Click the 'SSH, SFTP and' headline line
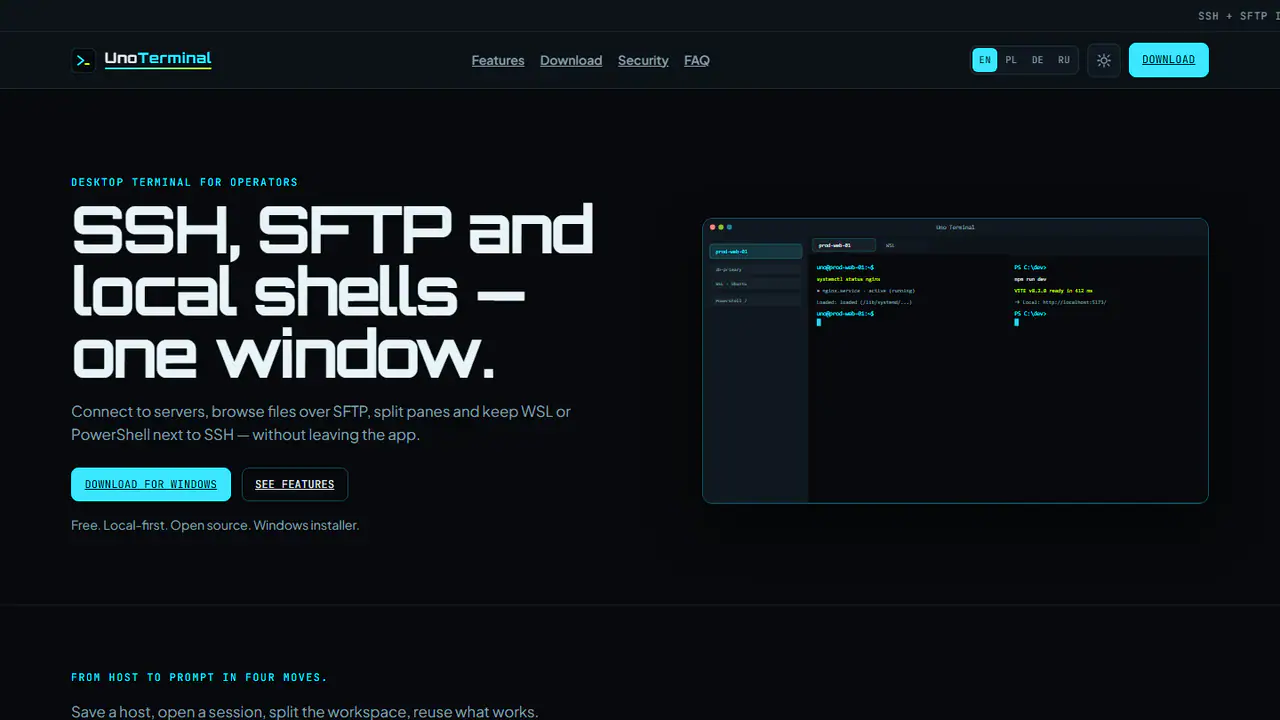This screenshot has height=720, width=1280. pos(333,231)
